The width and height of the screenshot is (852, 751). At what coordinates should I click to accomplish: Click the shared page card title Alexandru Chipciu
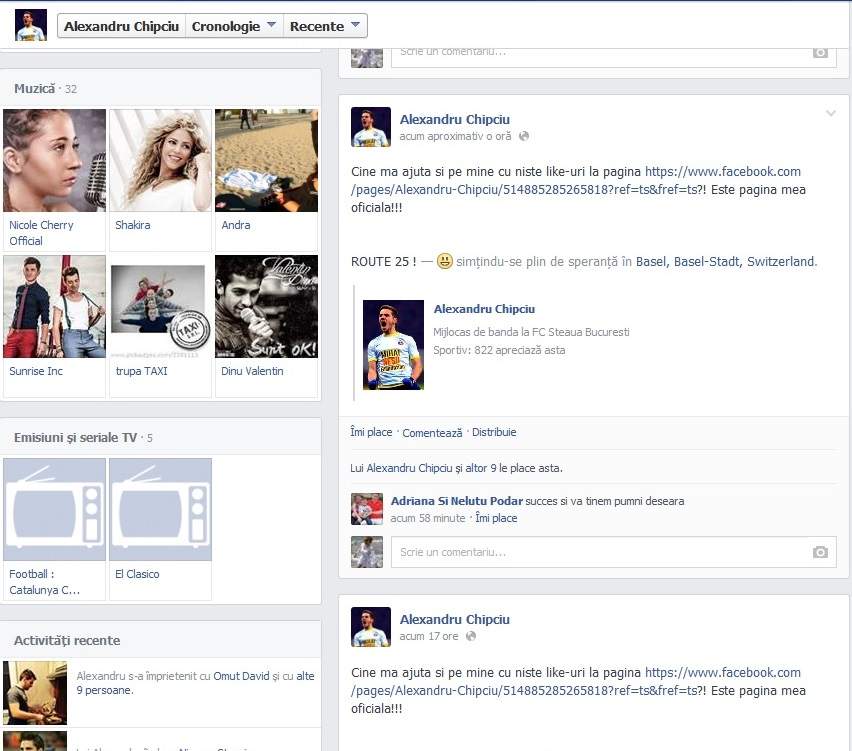[x=484, y=309]
